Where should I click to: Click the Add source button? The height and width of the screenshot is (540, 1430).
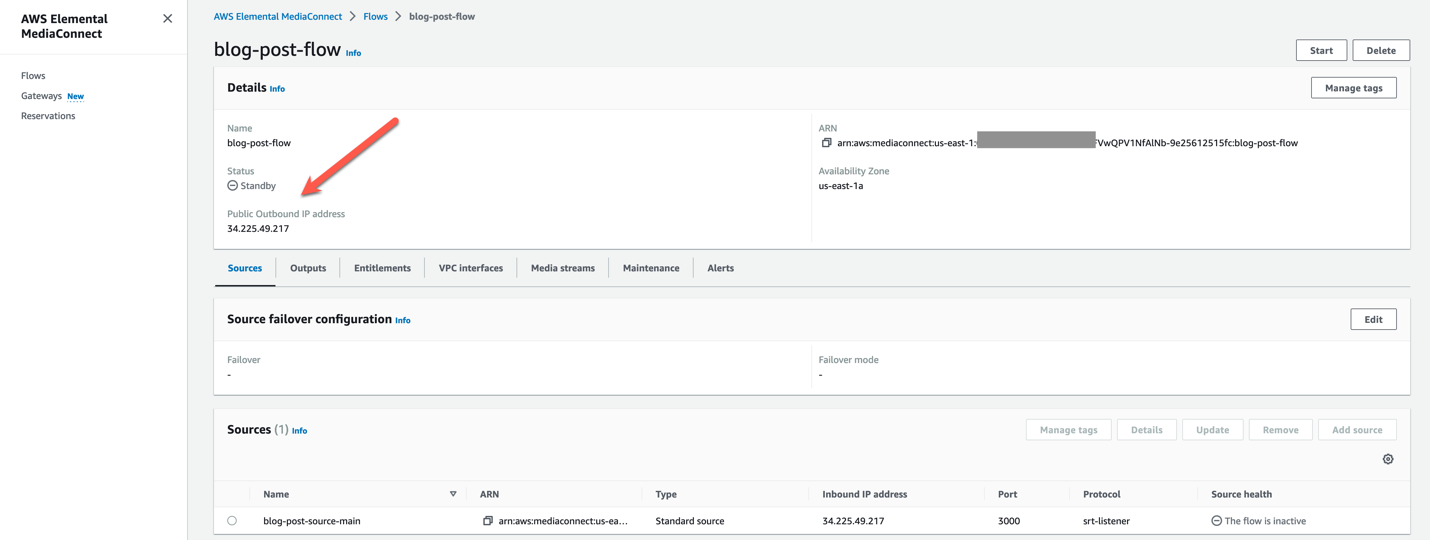pos(1357,430)
